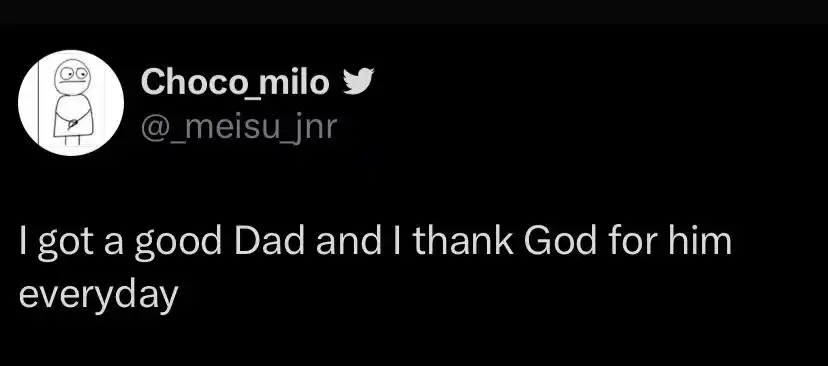The height and width of the screenshot is (366, 828).
Task: Click the stick figure's head in avatar
Action: (x=72, y=74)
